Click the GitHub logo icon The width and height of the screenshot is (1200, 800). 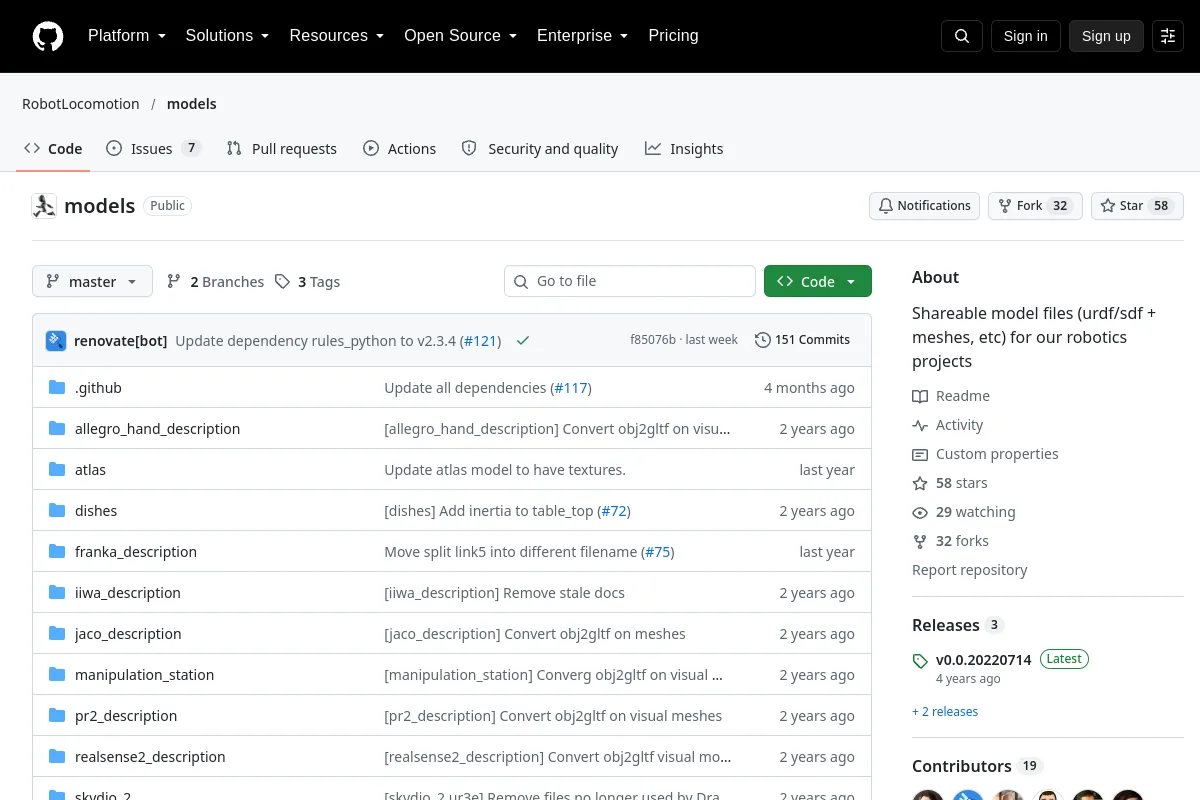click(48, 36)
